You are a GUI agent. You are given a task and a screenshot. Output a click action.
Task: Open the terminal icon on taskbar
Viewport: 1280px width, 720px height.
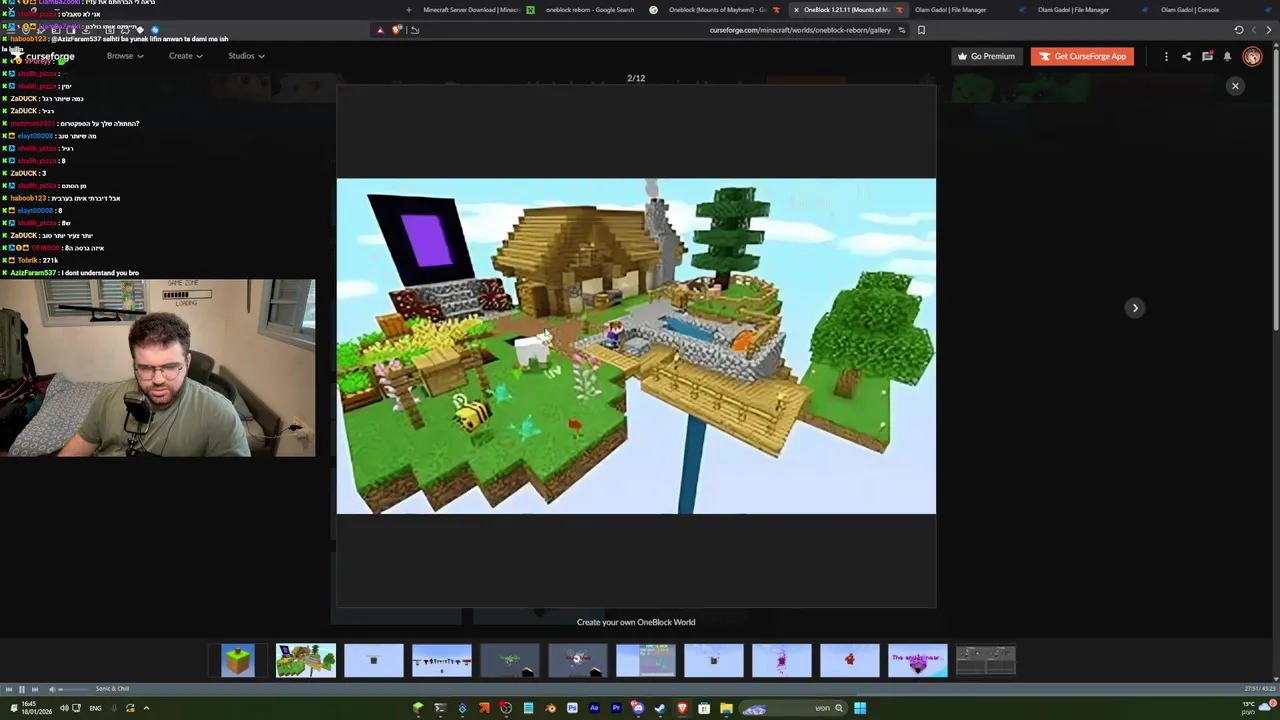point(440,709)
